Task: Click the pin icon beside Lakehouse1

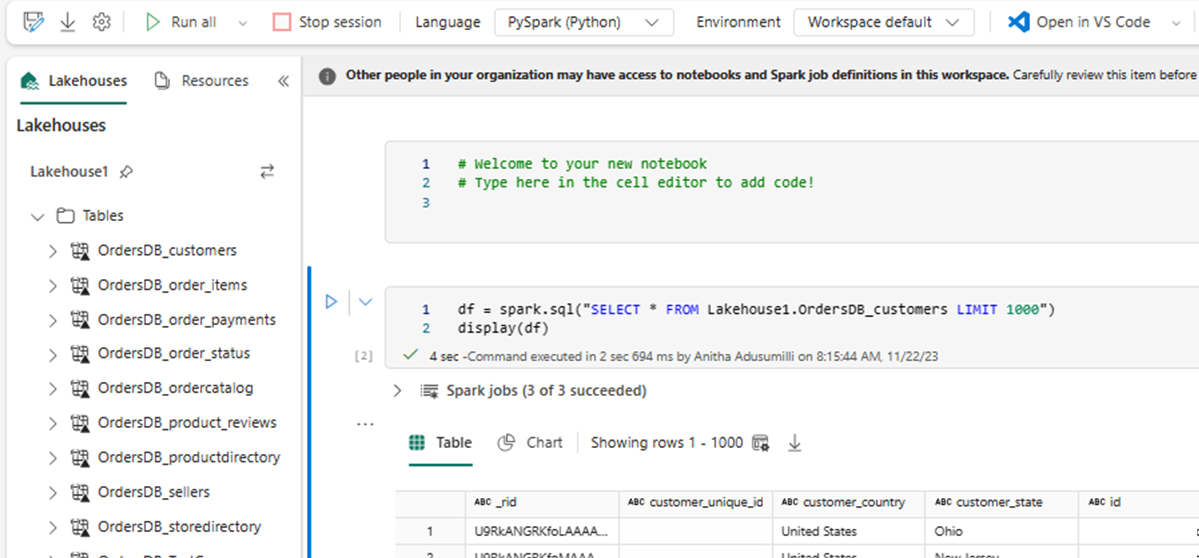Action: pyautogui.click(x=127, y=172)
